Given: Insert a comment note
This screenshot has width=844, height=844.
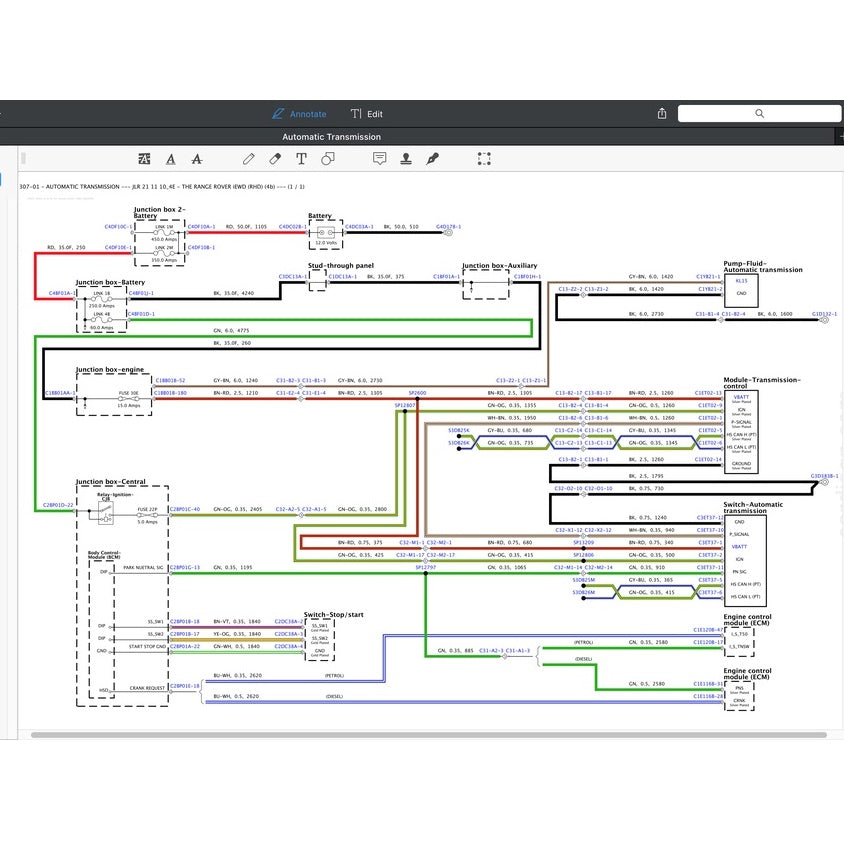Looking at the screenshot, I should [x=380, y=159].
